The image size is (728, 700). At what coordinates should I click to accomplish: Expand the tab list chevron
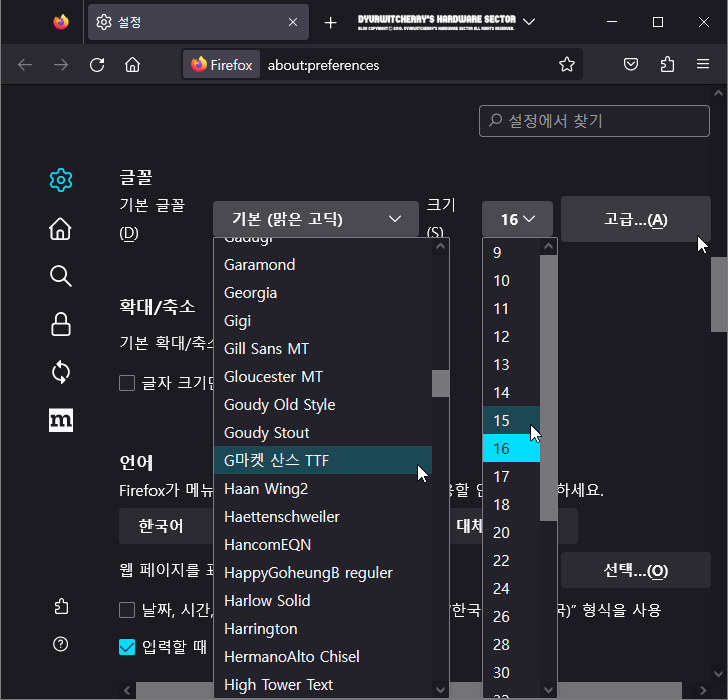[x=529, y=22]
